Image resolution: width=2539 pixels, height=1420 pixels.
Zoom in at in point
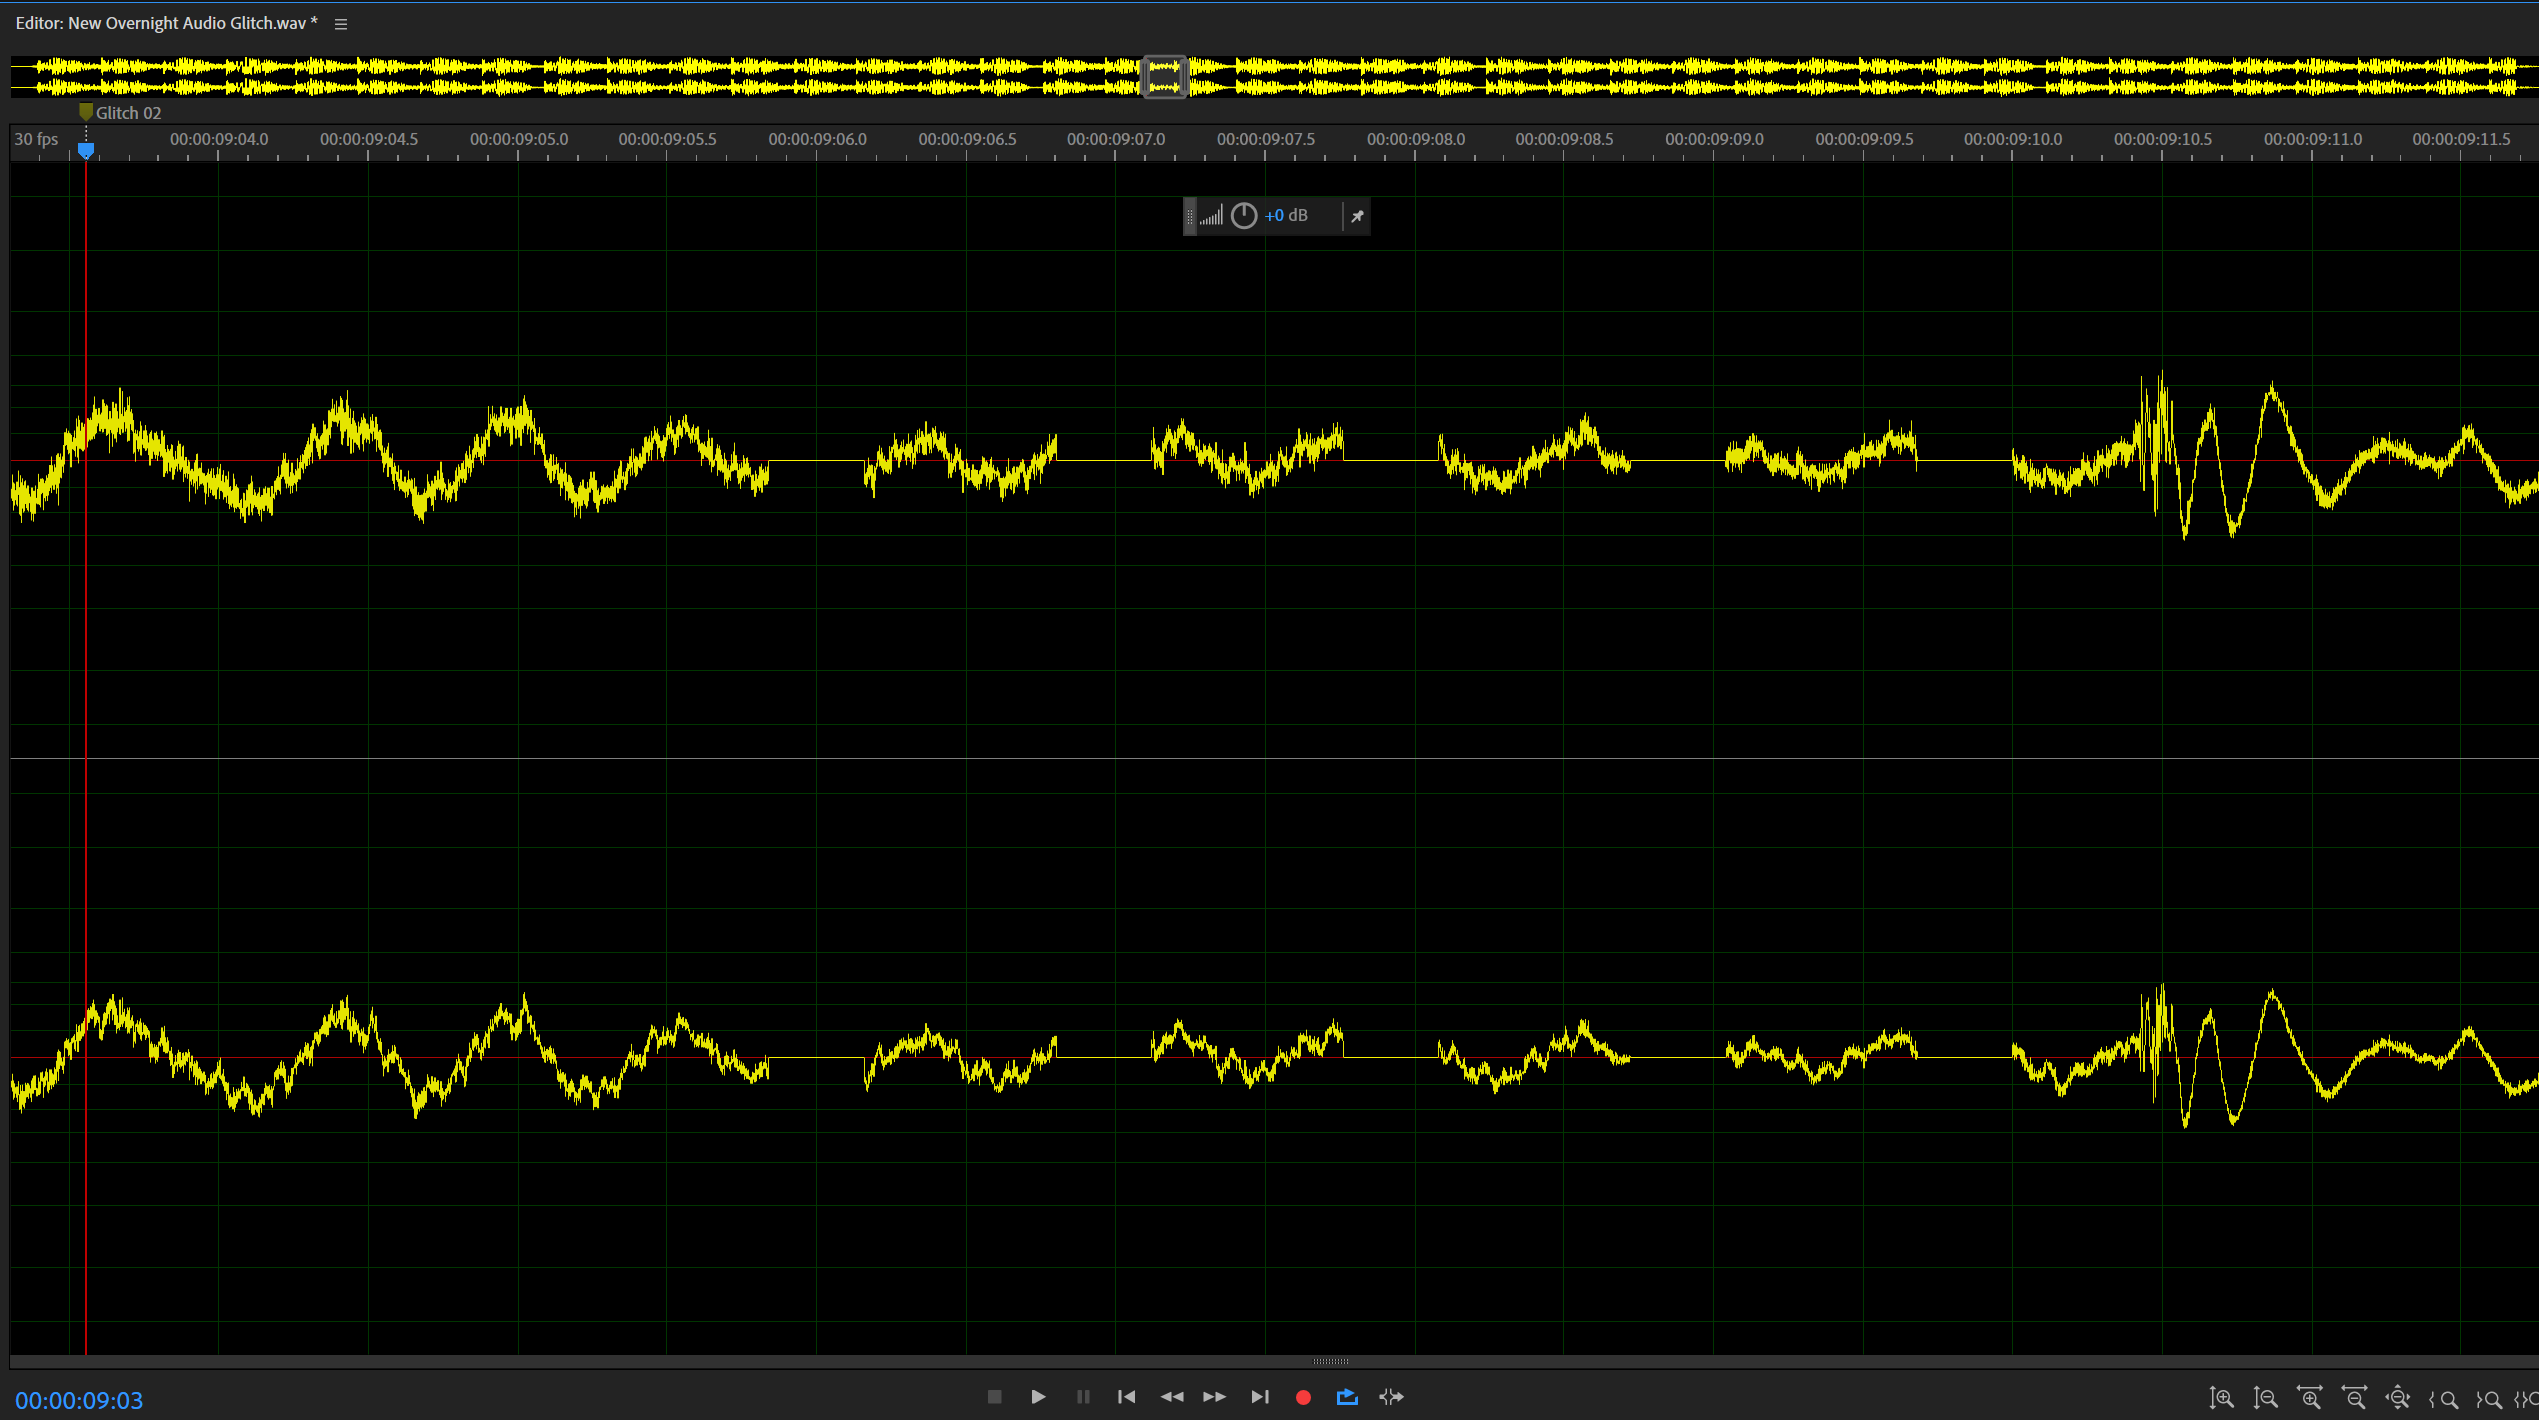coord(2443,1399)
